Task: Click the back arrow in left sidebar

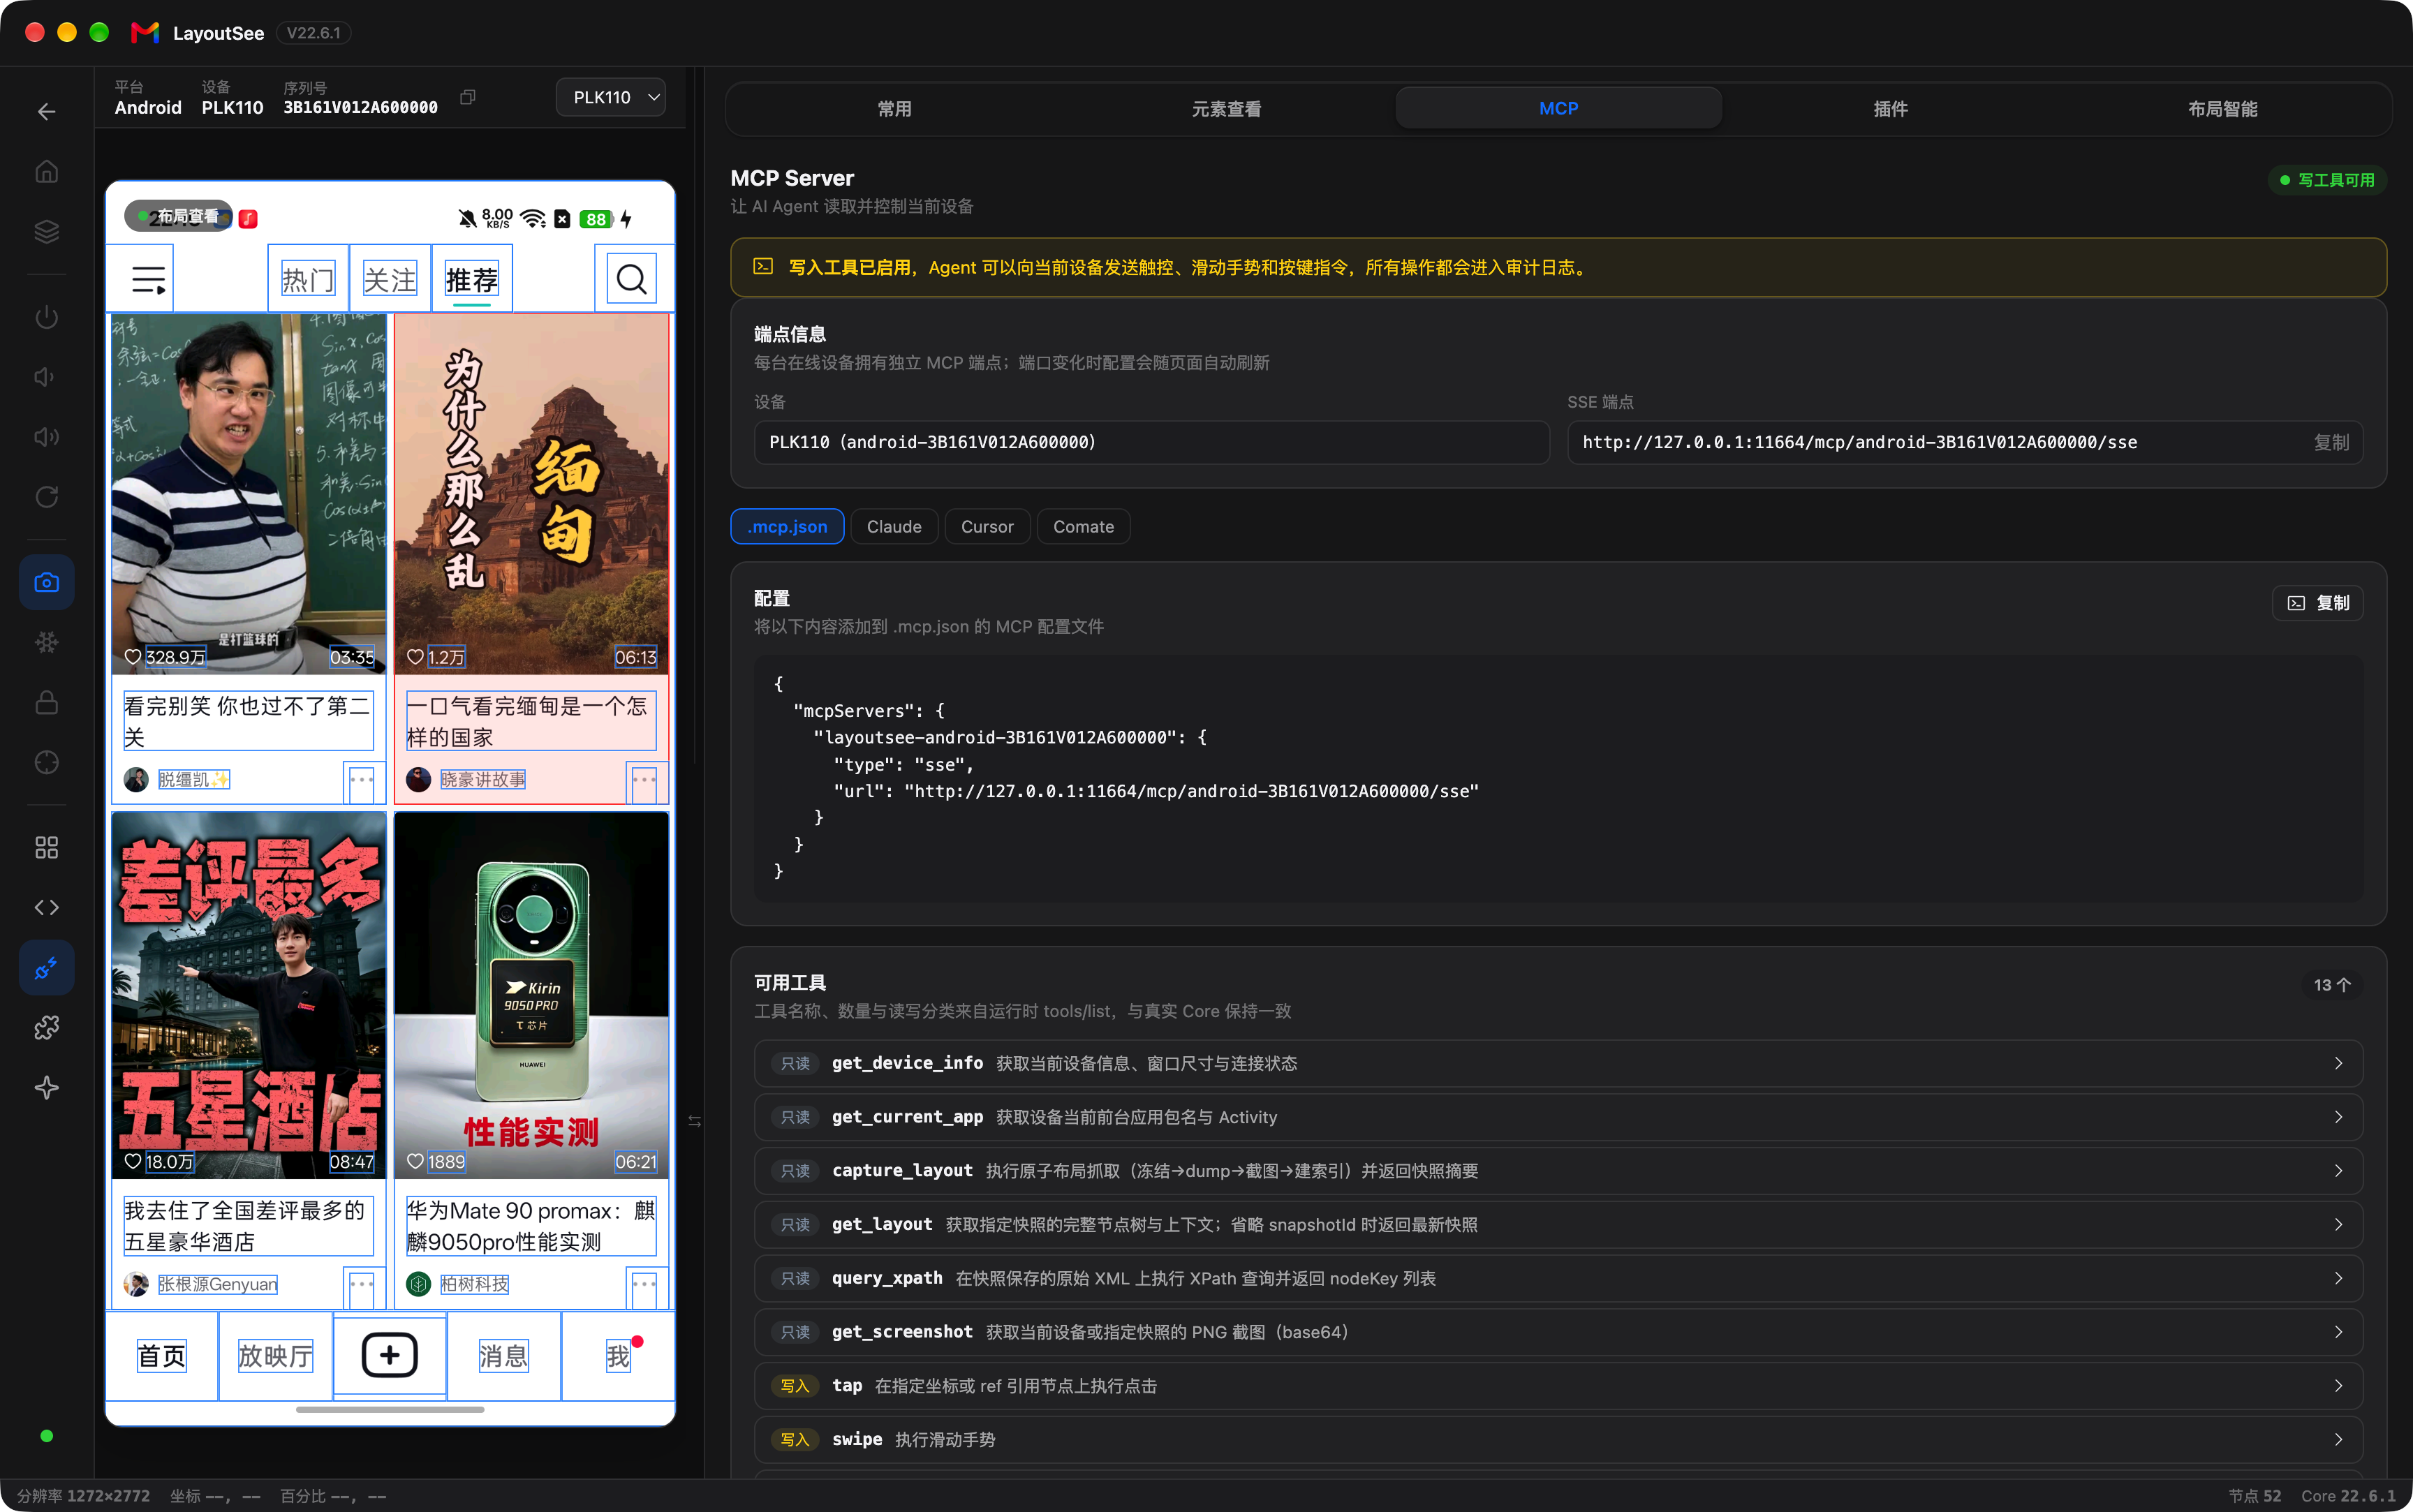Action: pyautogui.click(x=46, y=111)
